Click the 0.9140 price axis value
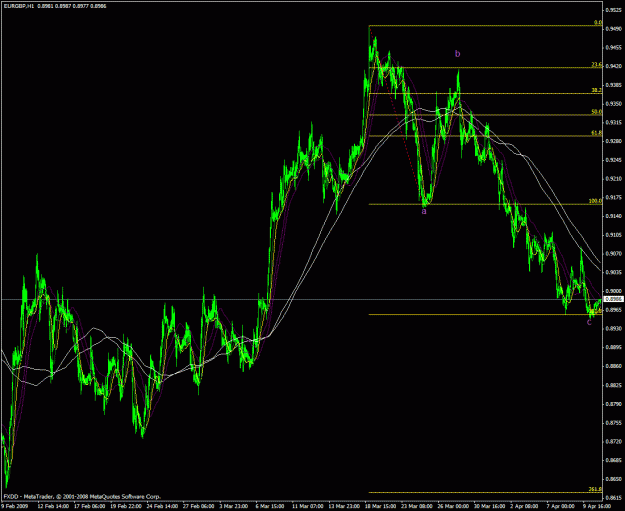Viewport: 625px width, 511px height. pos(613,216)
